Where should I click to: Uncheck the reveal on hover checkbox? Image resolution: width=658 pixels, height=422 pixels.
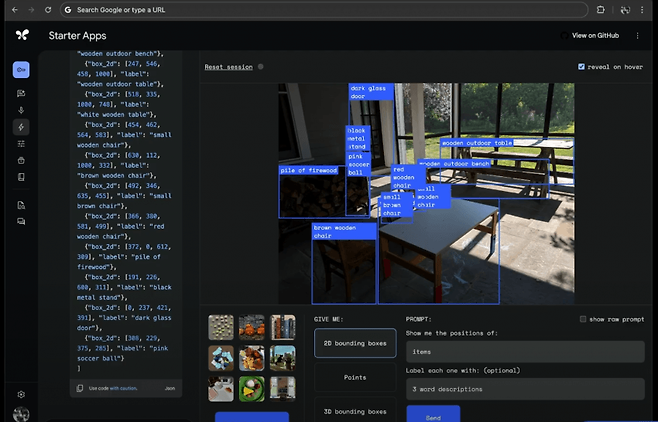582,67
